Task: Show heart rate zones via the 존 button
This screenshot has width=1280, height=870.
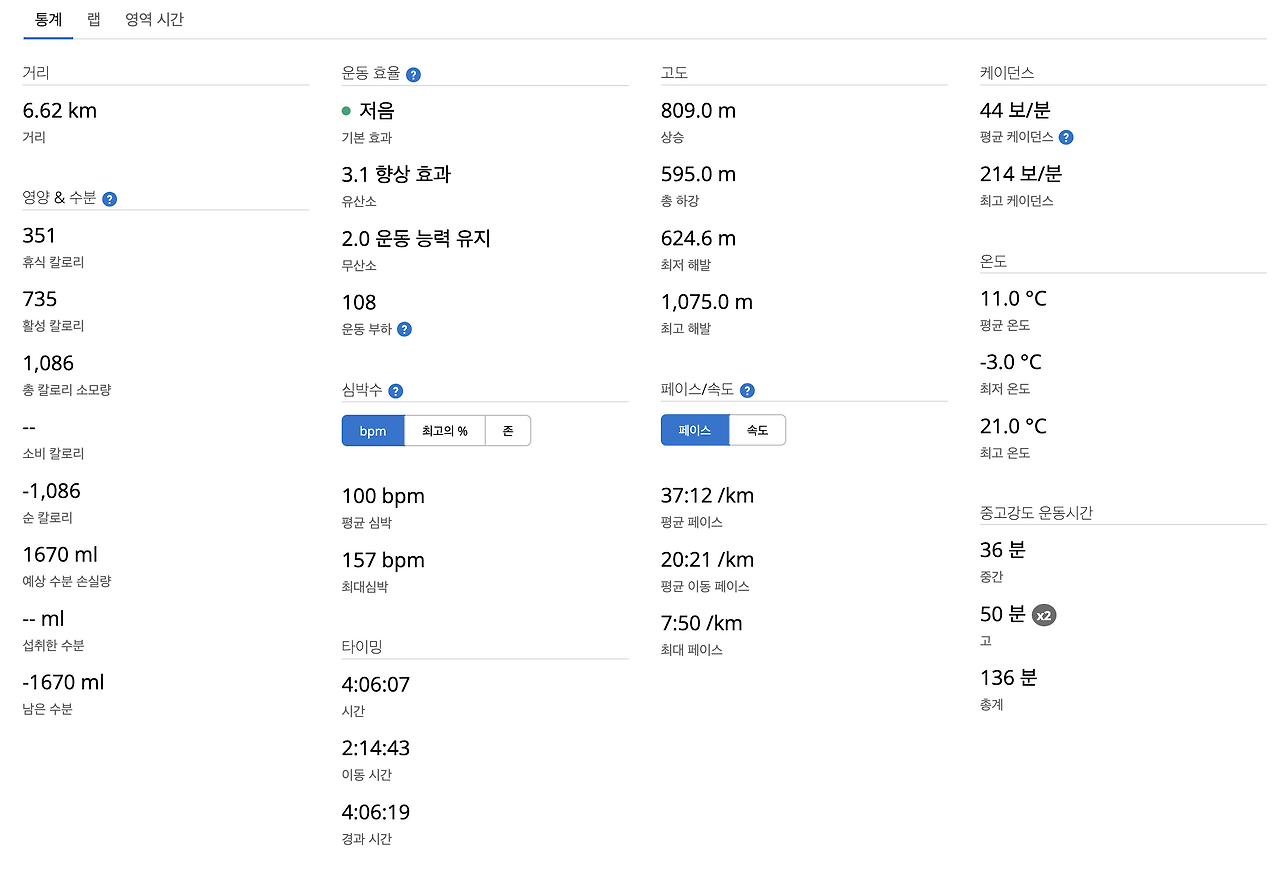Action: tap(508, 430)
